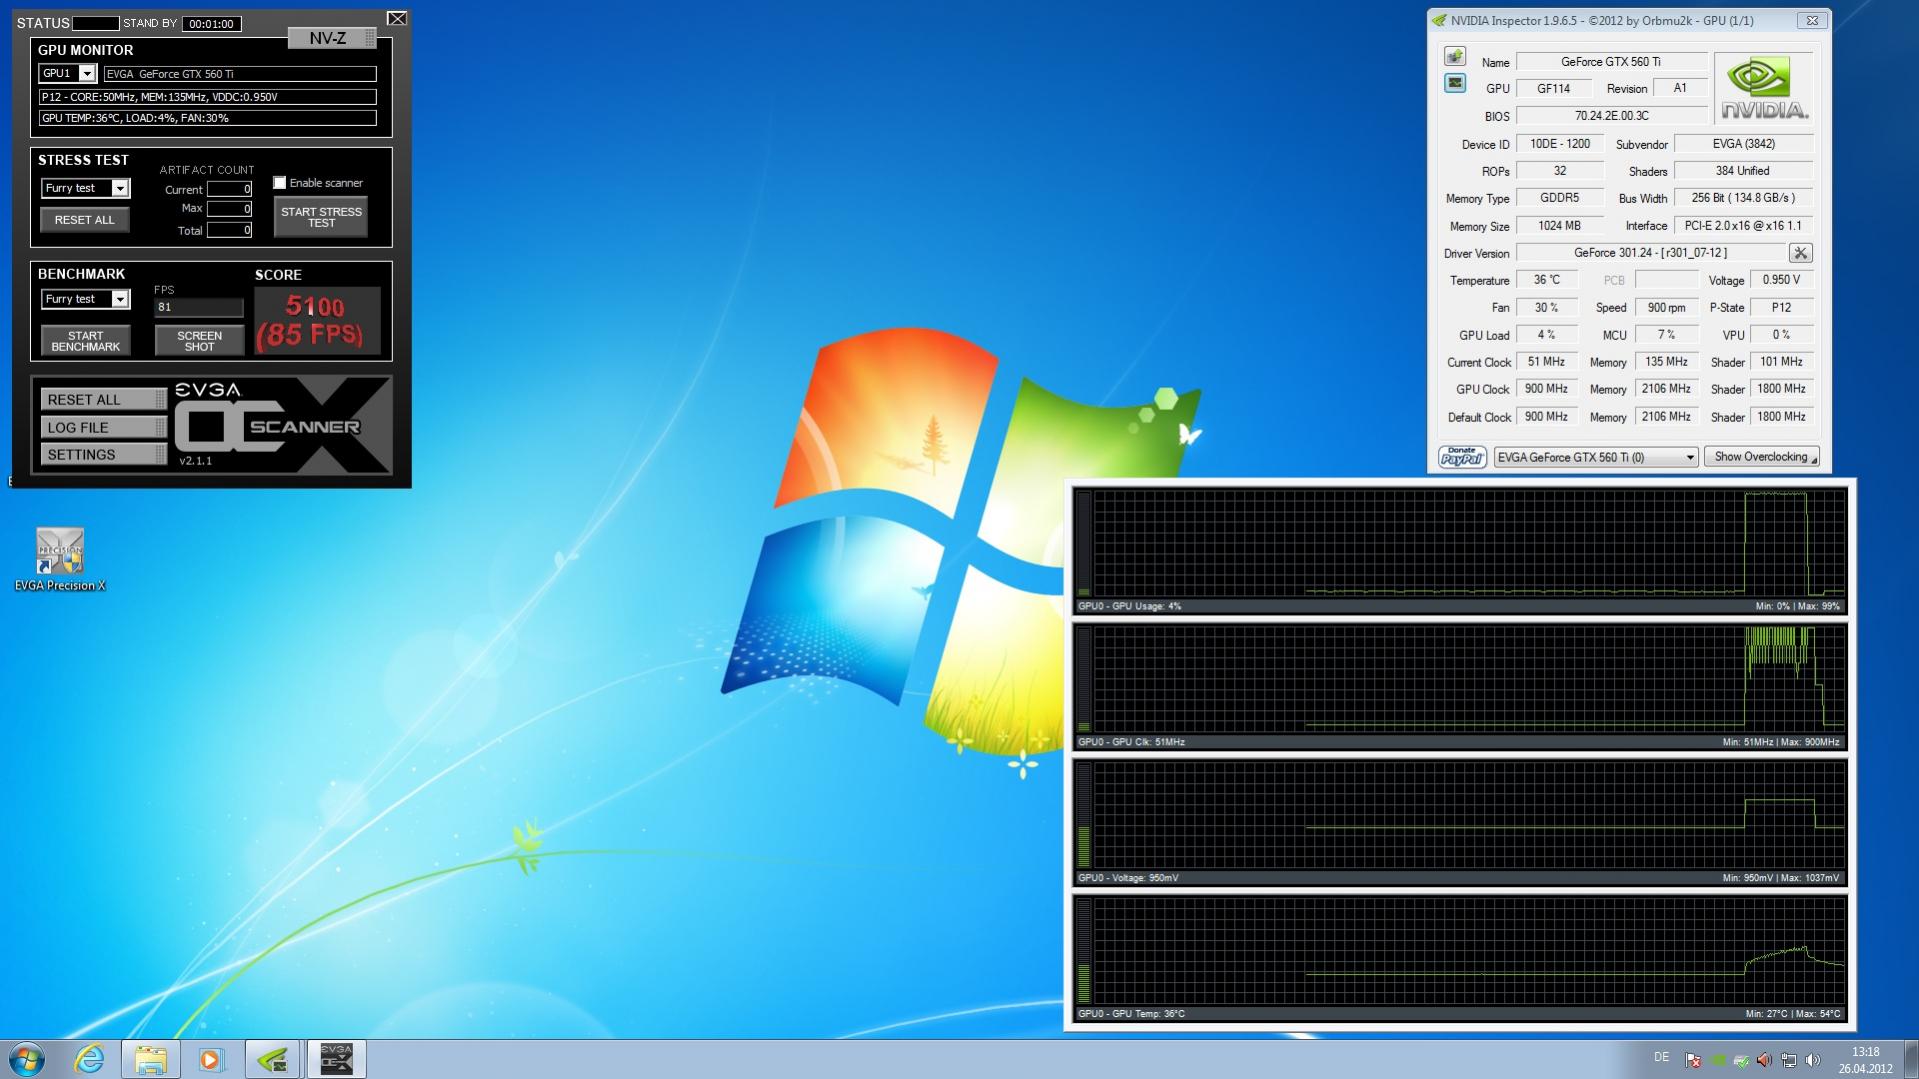Viewport: 1919px width, 1079px height.
Task: Click the Current artifact count field
Action: [x=230, y=189]
